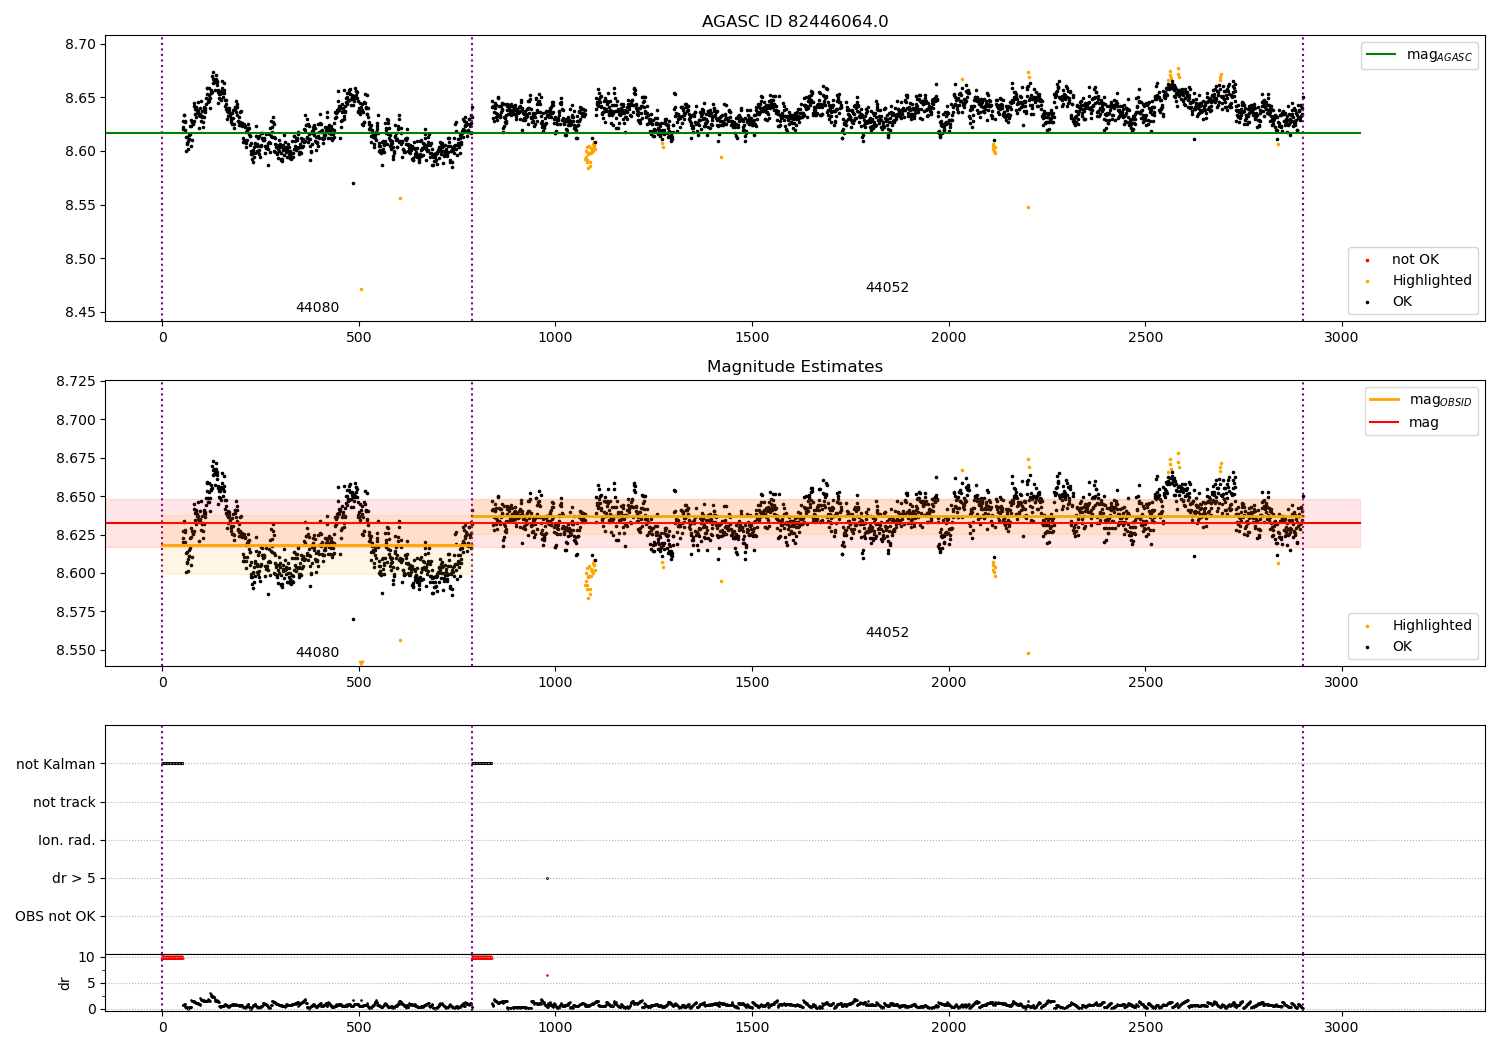The height and width of the screenshot is (1050, 1500).
Task: Click the 'Magnitude Estimates' plot title
Action: click(x=795, y=367)
